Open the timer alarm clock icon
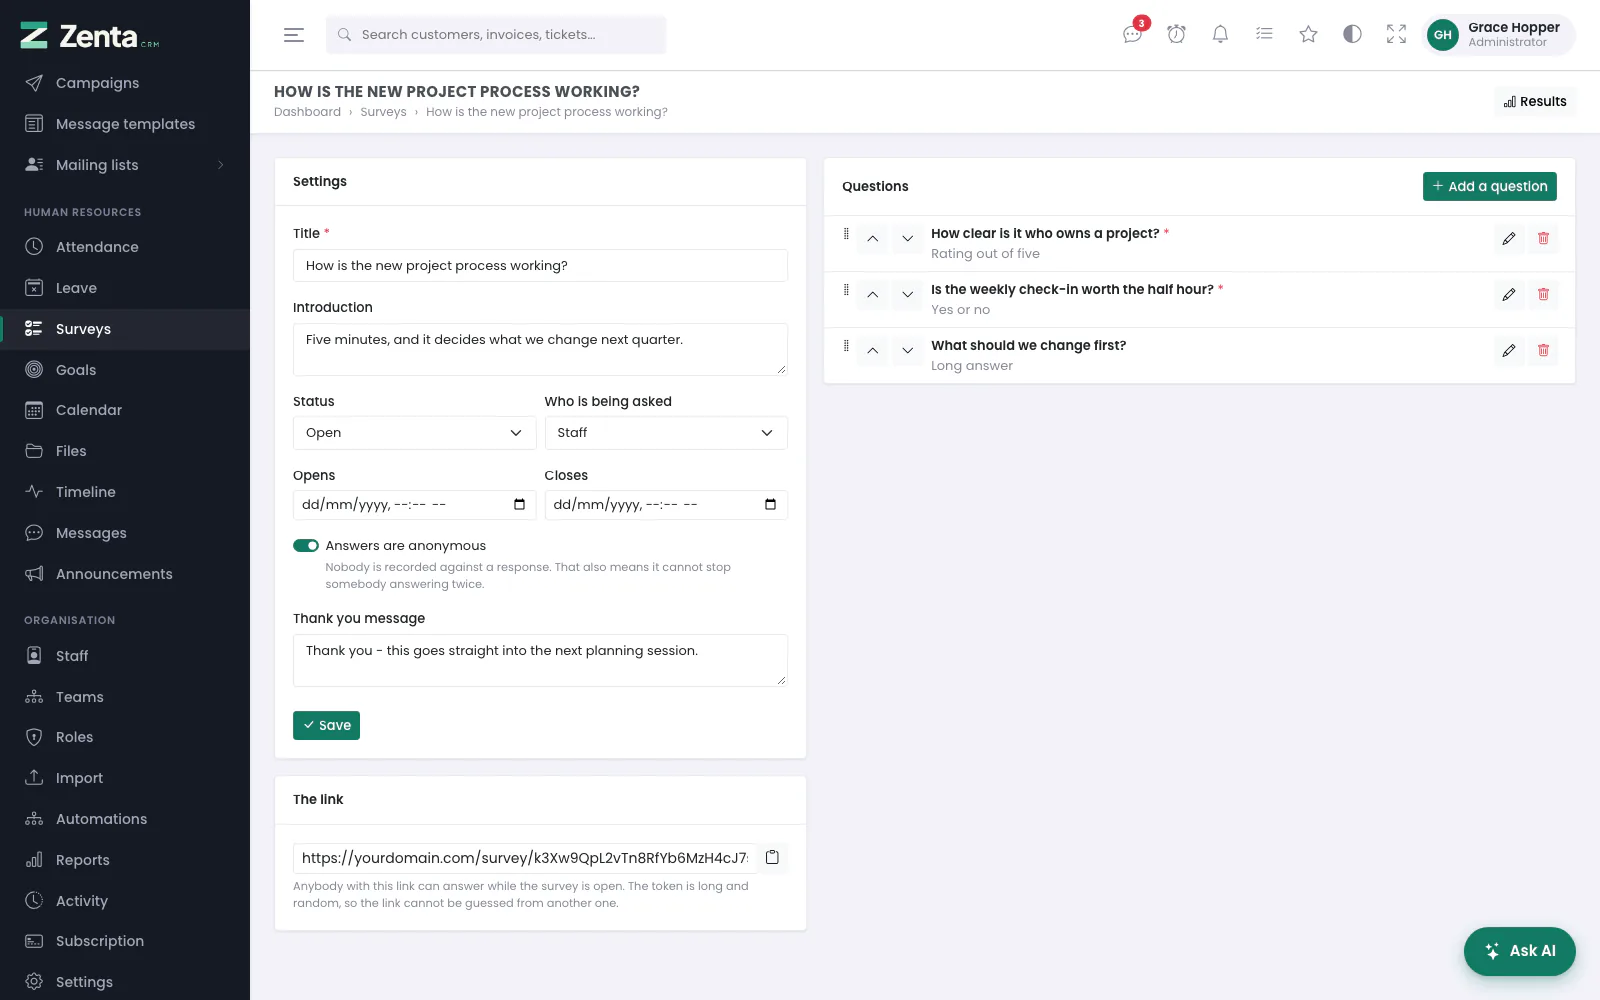Screen dimensions: 1600x1000 point(1177,34)
